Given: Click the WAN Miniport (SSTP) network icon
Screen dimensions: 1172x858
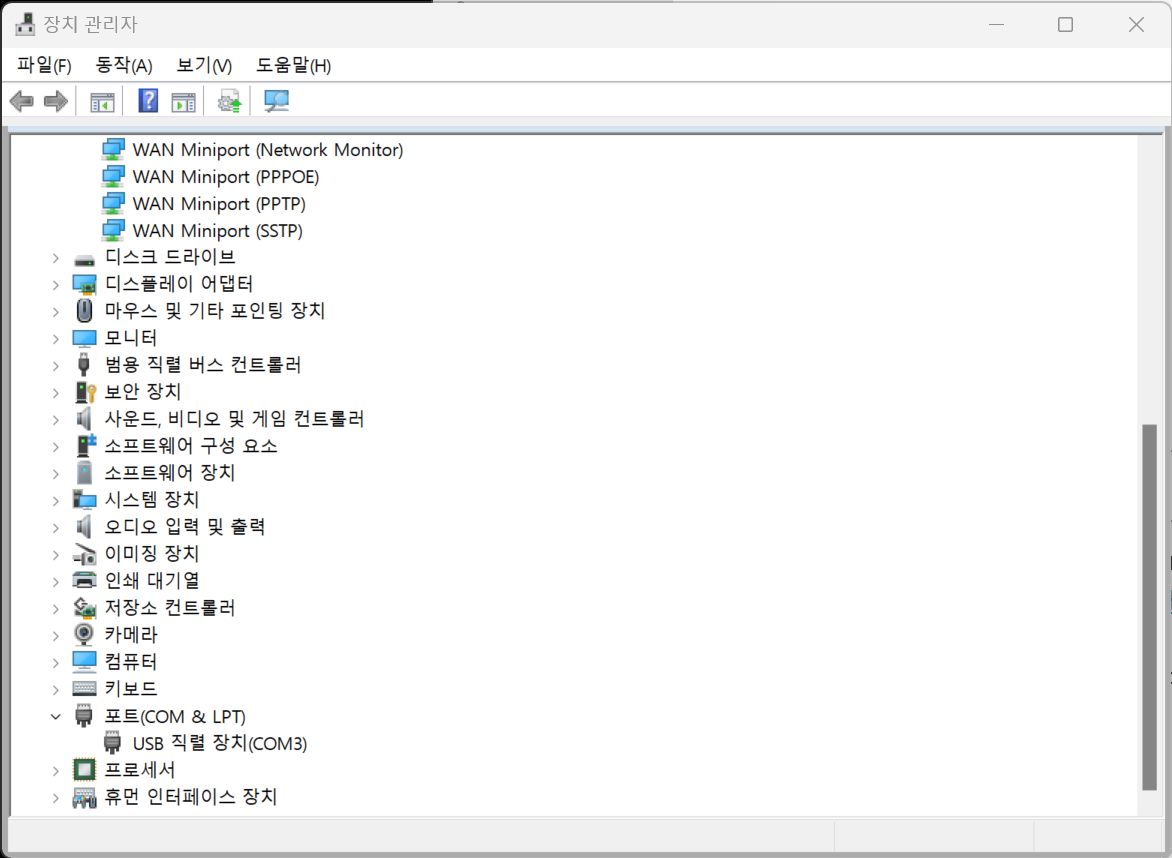Looking at the screenshot, I should [113, 231].
